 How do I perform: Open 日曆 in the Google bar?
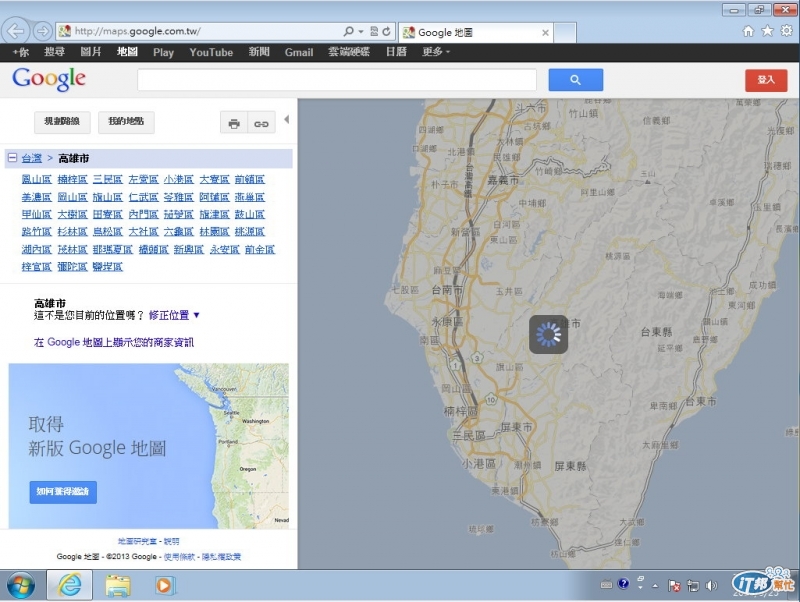[396, 52]
